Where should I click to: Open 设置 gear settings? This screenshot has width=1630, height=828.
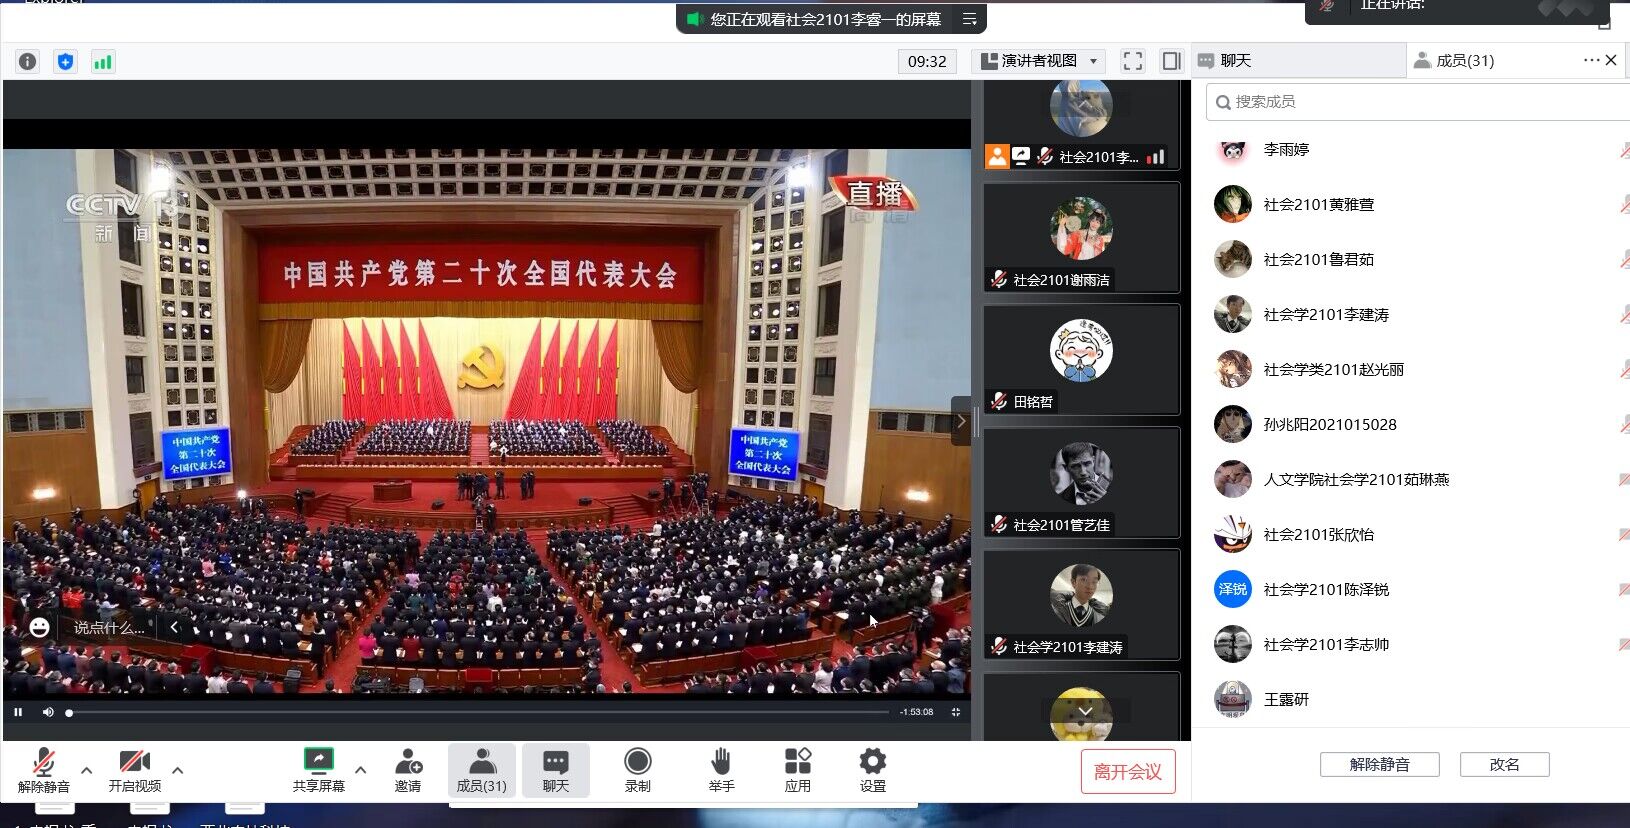[x=872, y=770]
